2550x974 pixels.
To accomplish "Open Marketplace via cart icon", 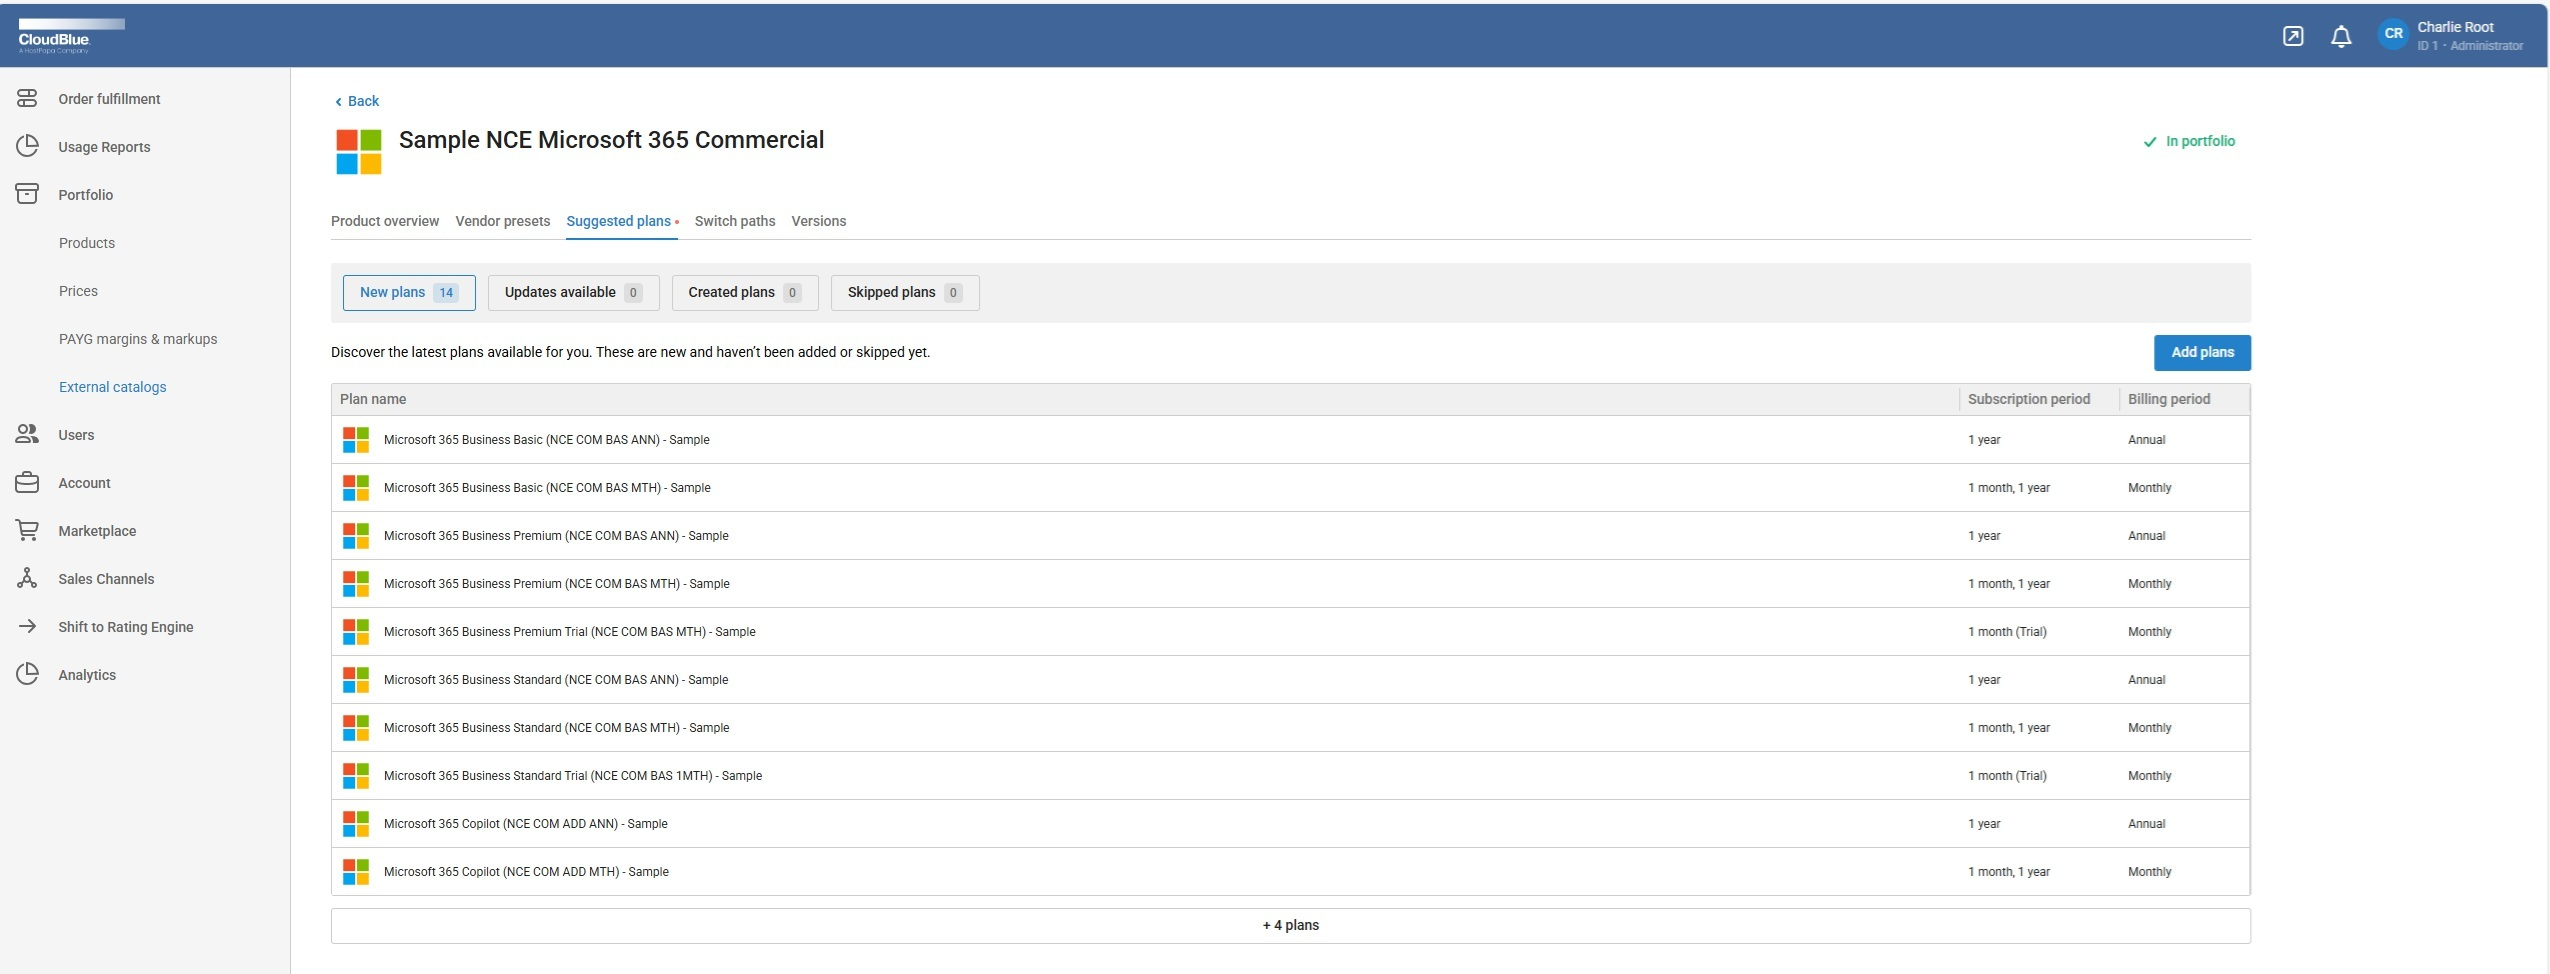I will coord(27,531).
